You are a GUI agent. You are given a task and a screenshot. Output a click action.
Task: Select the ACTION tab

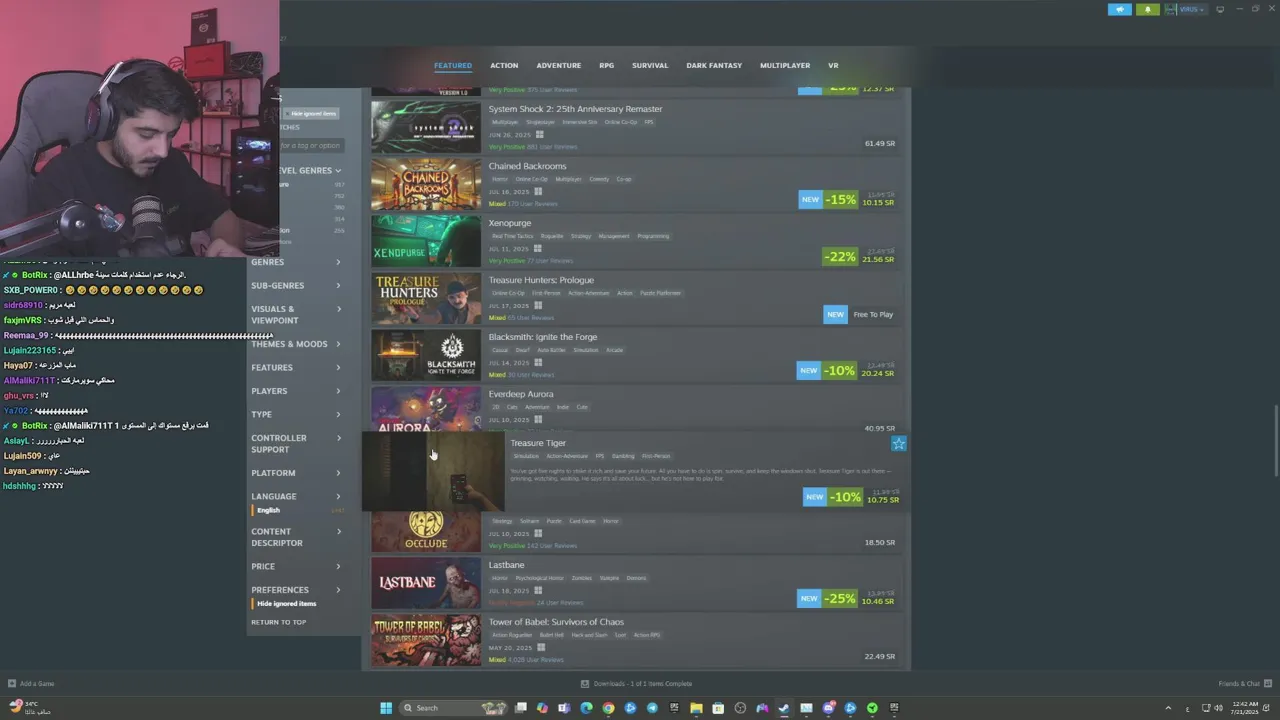tap(504, 66)
